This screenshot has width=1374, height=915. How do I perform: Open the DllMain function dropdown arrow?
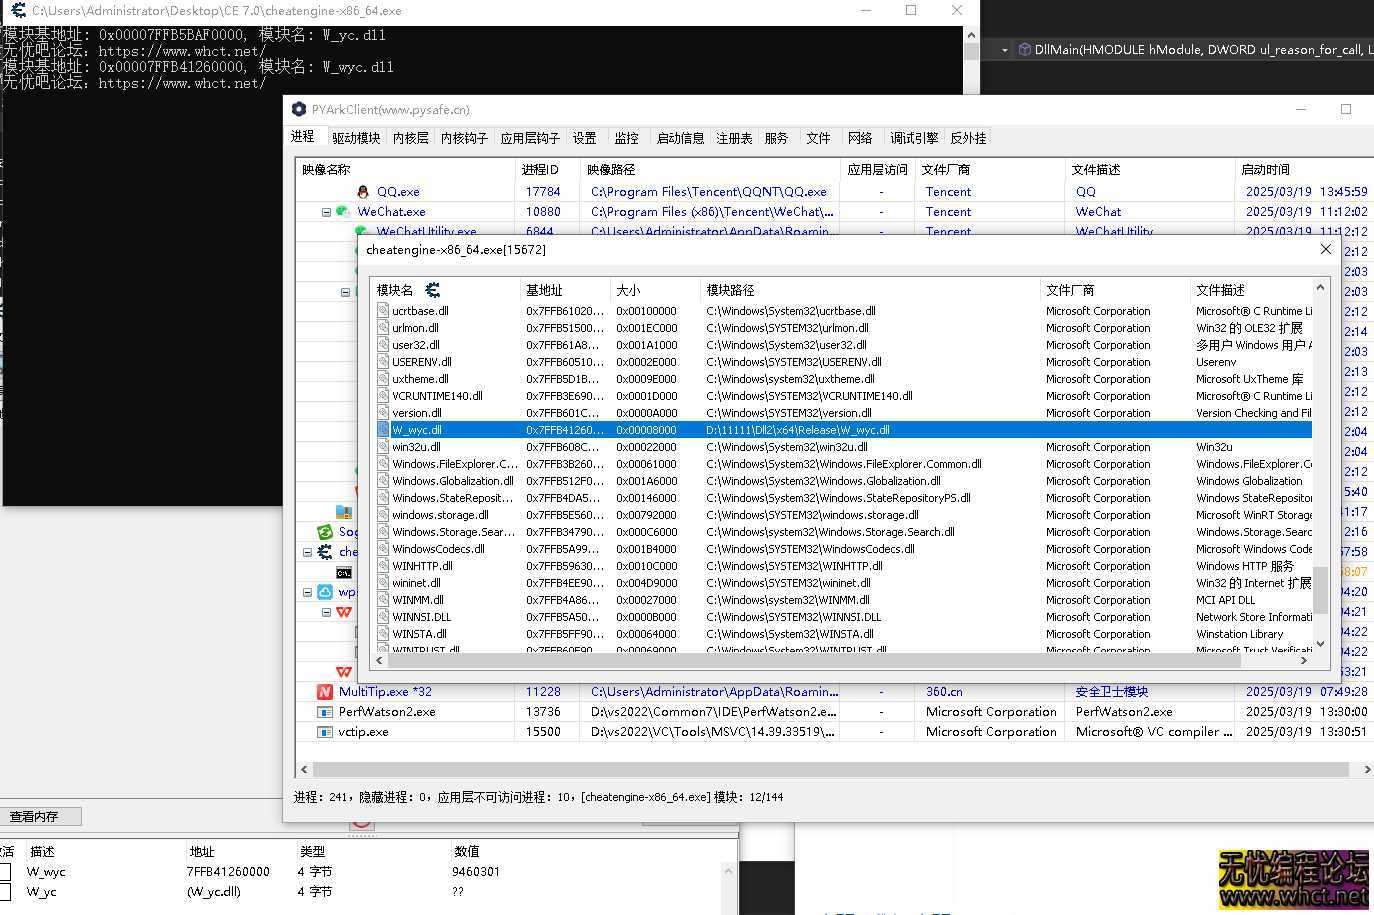1004,50
